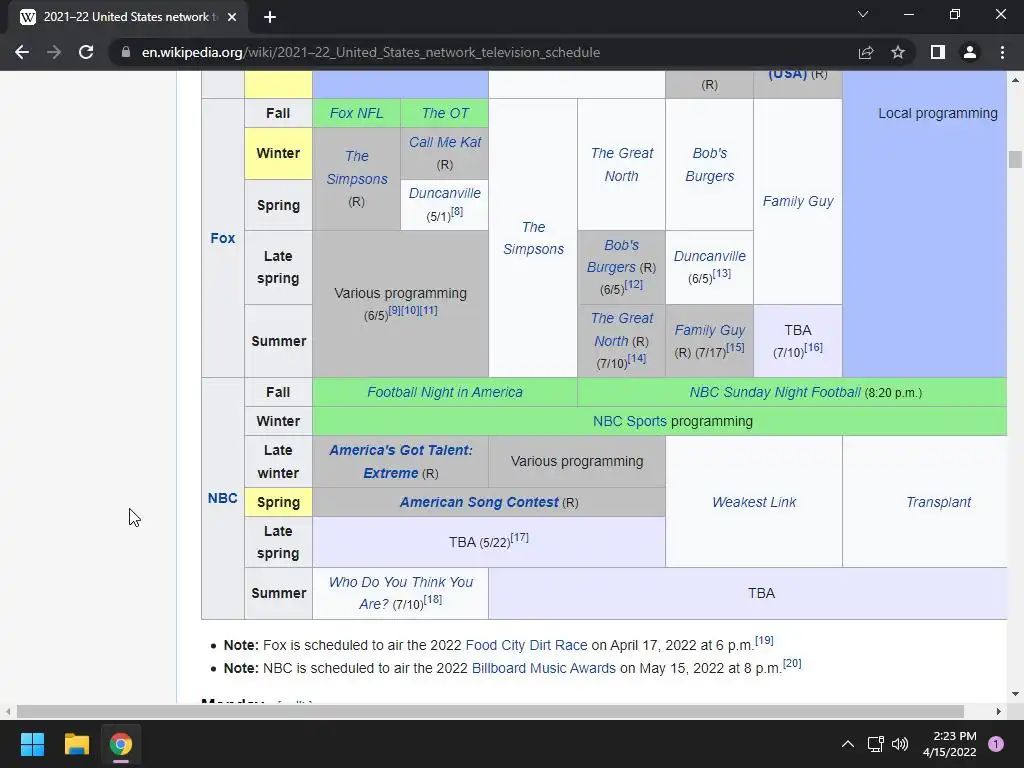Show hidden system tray icons
1024x768 pixels.
click(848, 744)
